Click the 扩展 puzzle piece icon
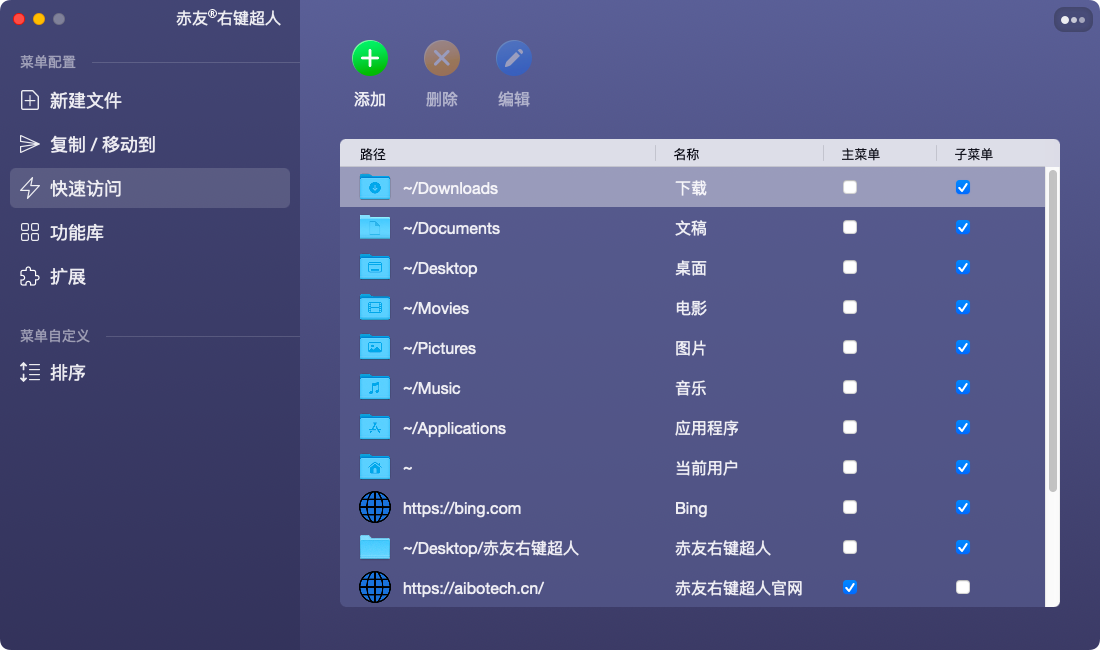The image size is (1100, 650). pos(29,276)
